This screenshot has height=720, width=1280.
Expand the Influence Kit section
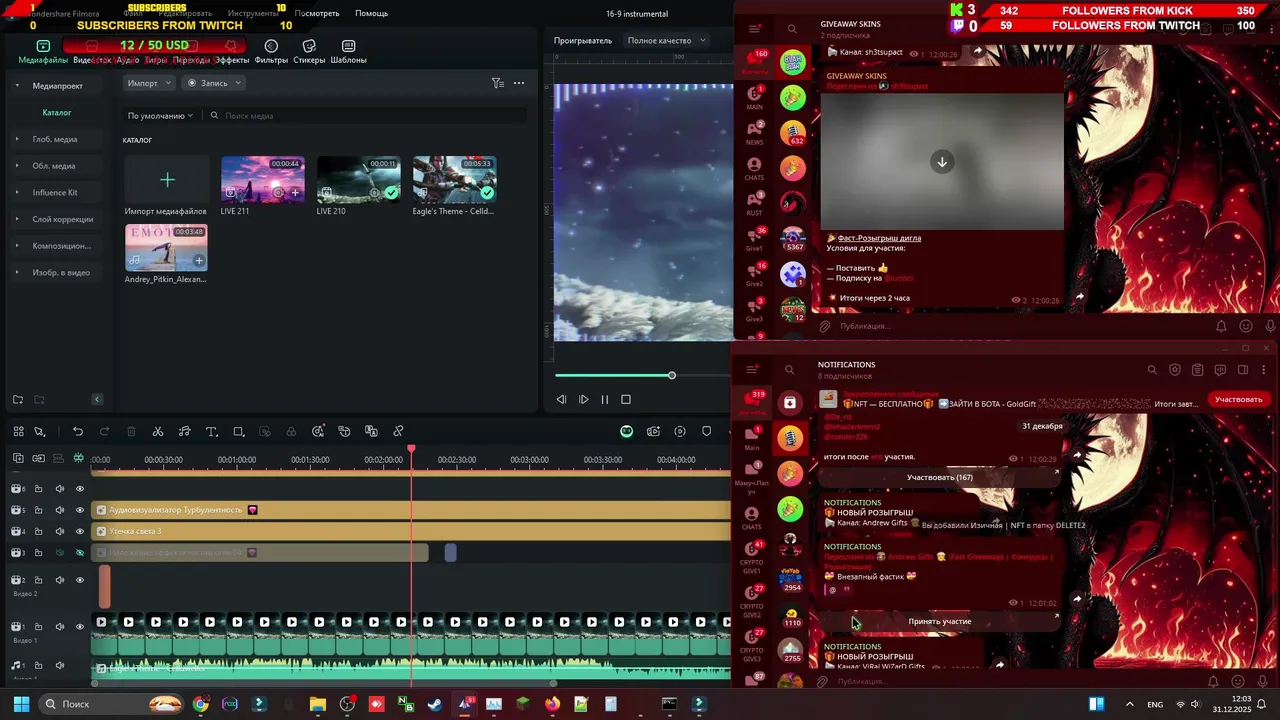point(17,192)
